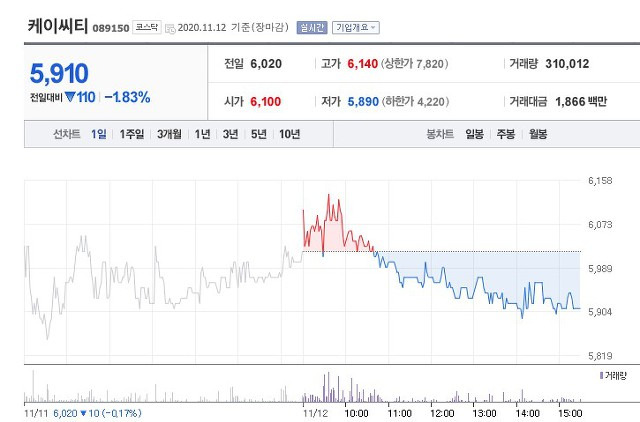Click the 10:00 time axis label
Screen dimensions: 640x422
pyautogui.click(x=357, y=413)
